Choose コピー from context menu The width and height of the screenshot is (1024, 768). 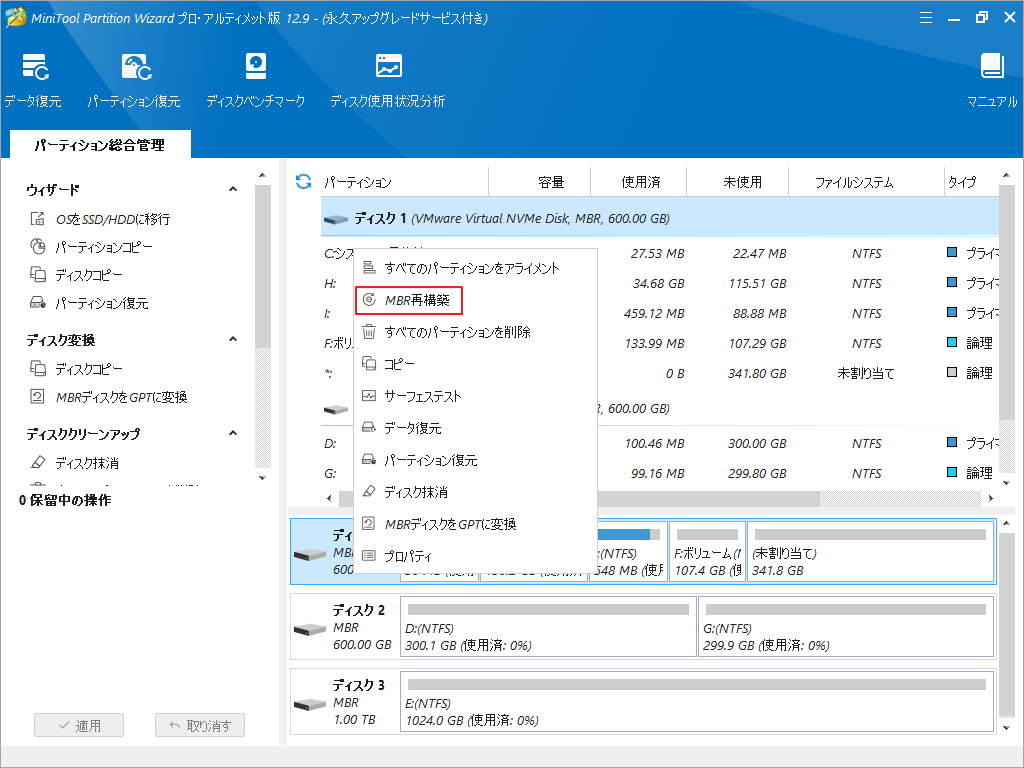[475, 364]
